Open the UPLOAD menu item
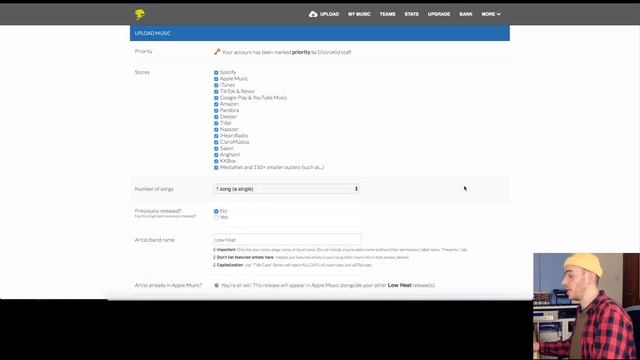The image size is (640, 360). (x=329, y=14)
